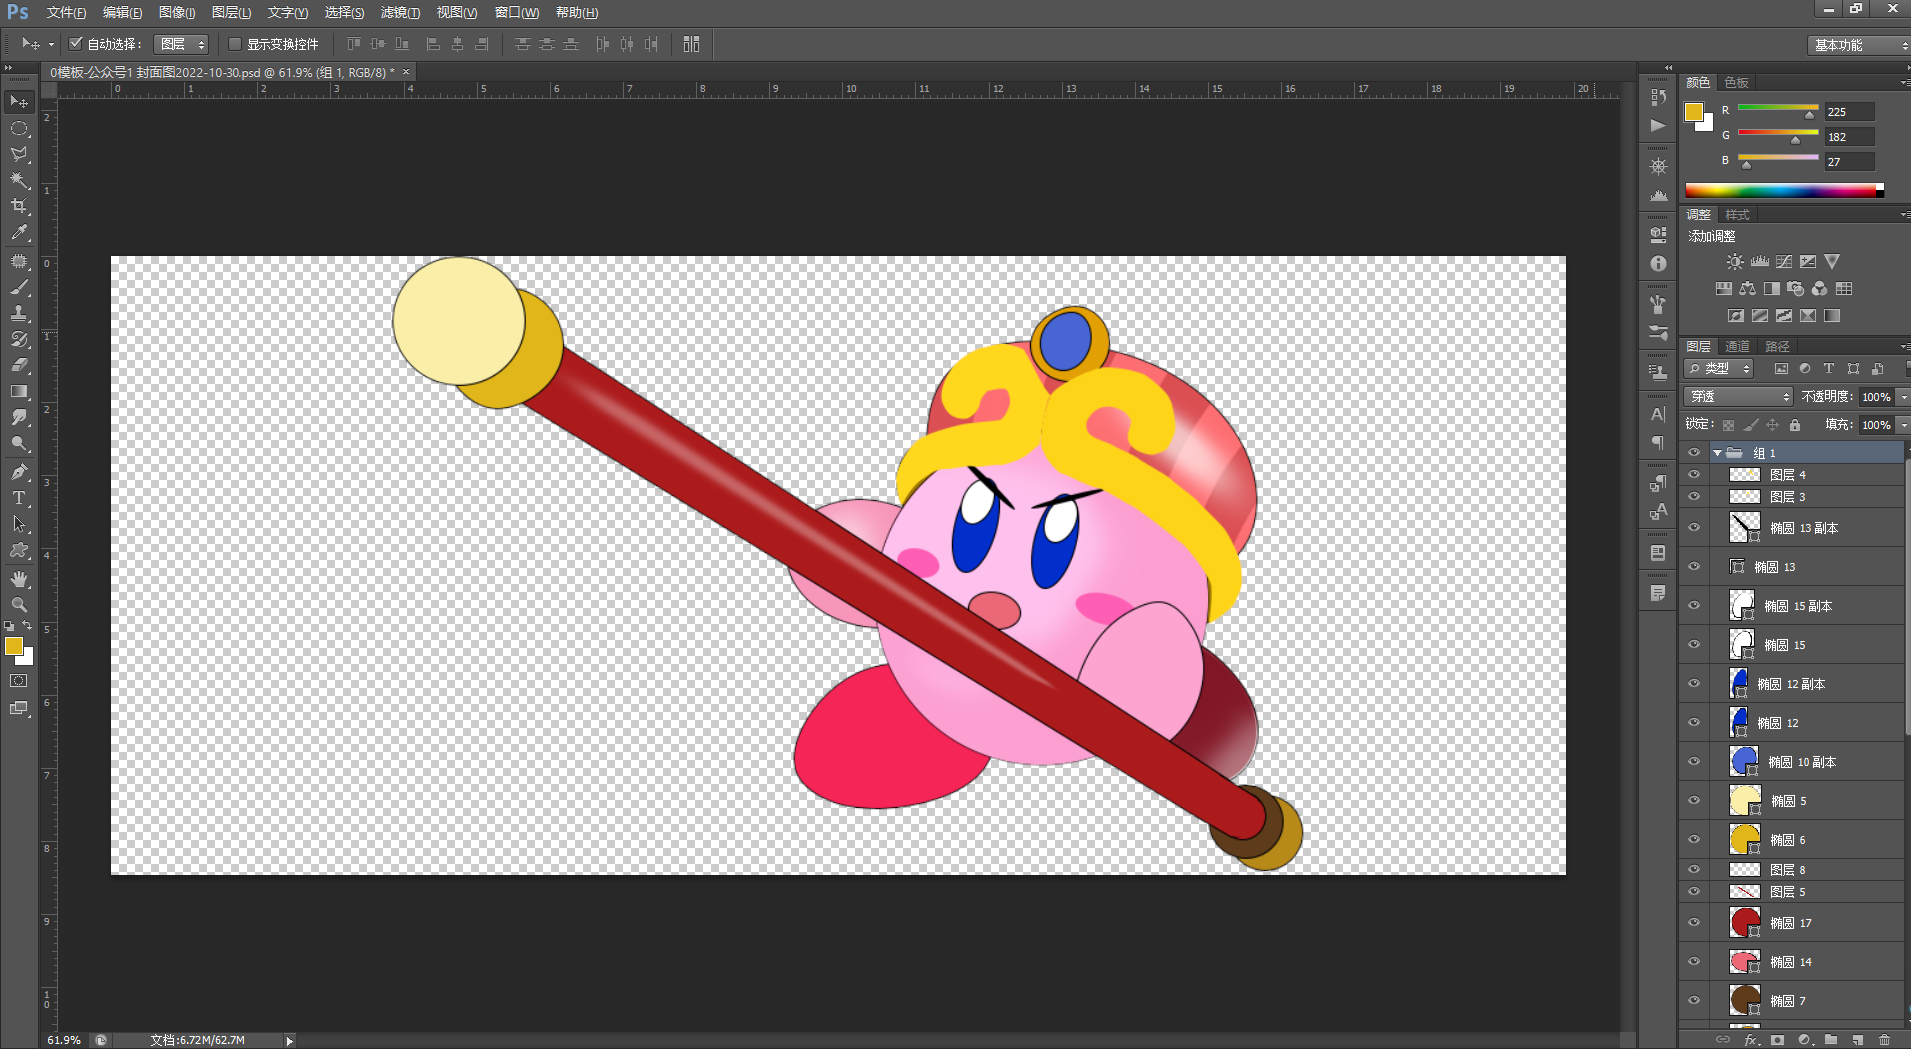Filter layers by text layer type
Screen dimensions: 1911x1049
(x=1829, y=369)
